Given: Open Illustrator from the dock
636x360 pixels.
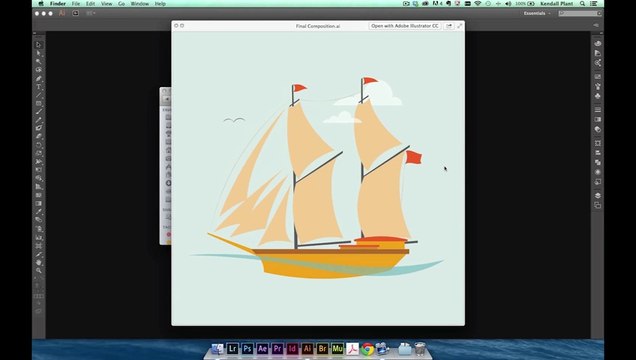Looking at the screenshot, I should (x=307, y=349).
